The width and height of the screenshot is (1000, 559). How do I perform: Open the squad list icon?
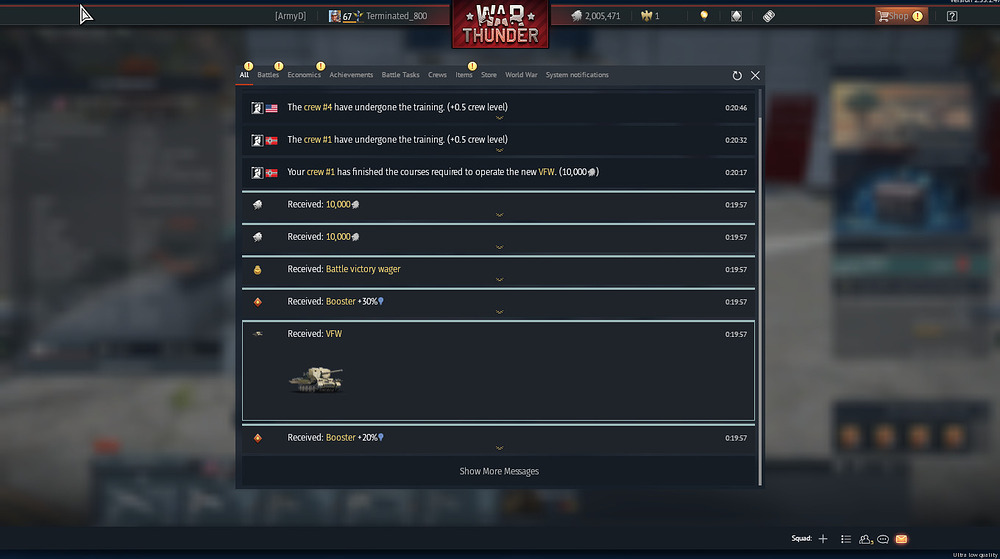pyautogui.click(x=846, y=539)
